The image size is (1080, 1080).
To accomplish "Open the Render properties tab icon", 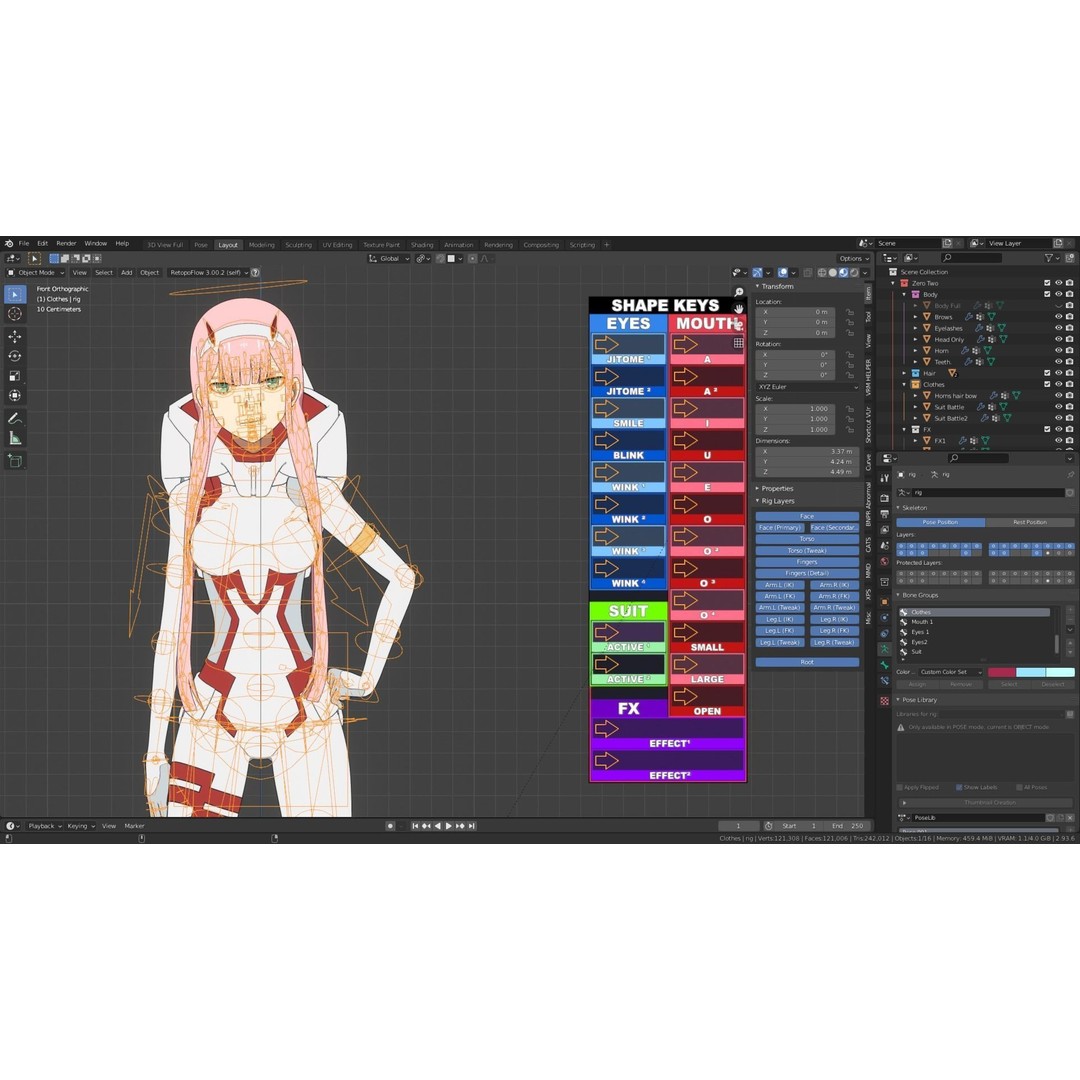I will tap(884, 497).
